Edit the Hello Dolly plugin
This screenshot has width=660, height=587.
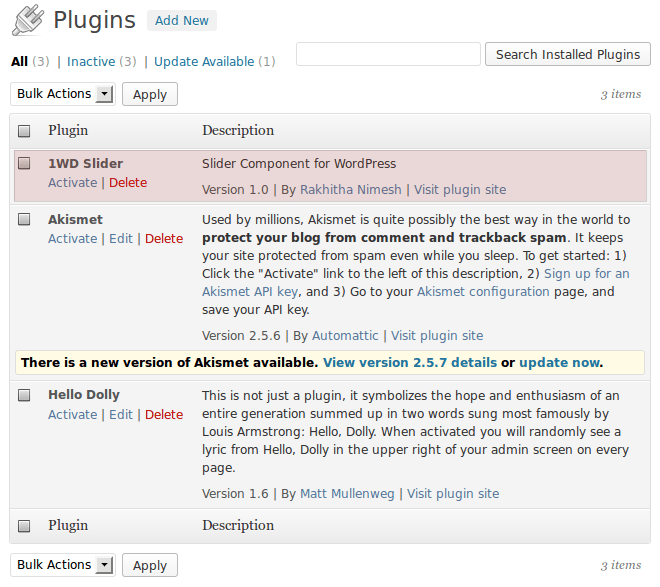point(121,415)
